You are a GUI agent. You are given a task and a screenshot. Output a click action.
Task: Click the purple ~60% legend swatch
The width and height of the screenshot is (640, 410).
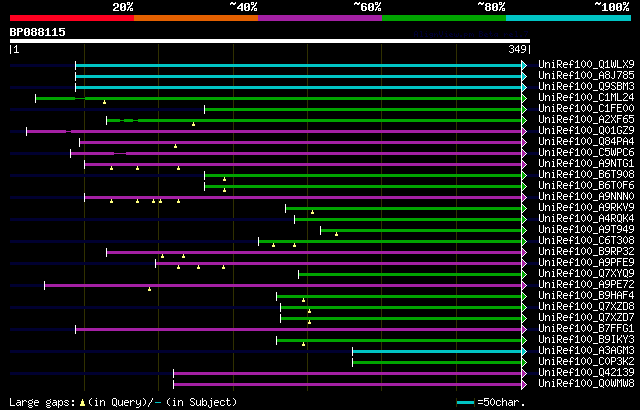[320, 18]
